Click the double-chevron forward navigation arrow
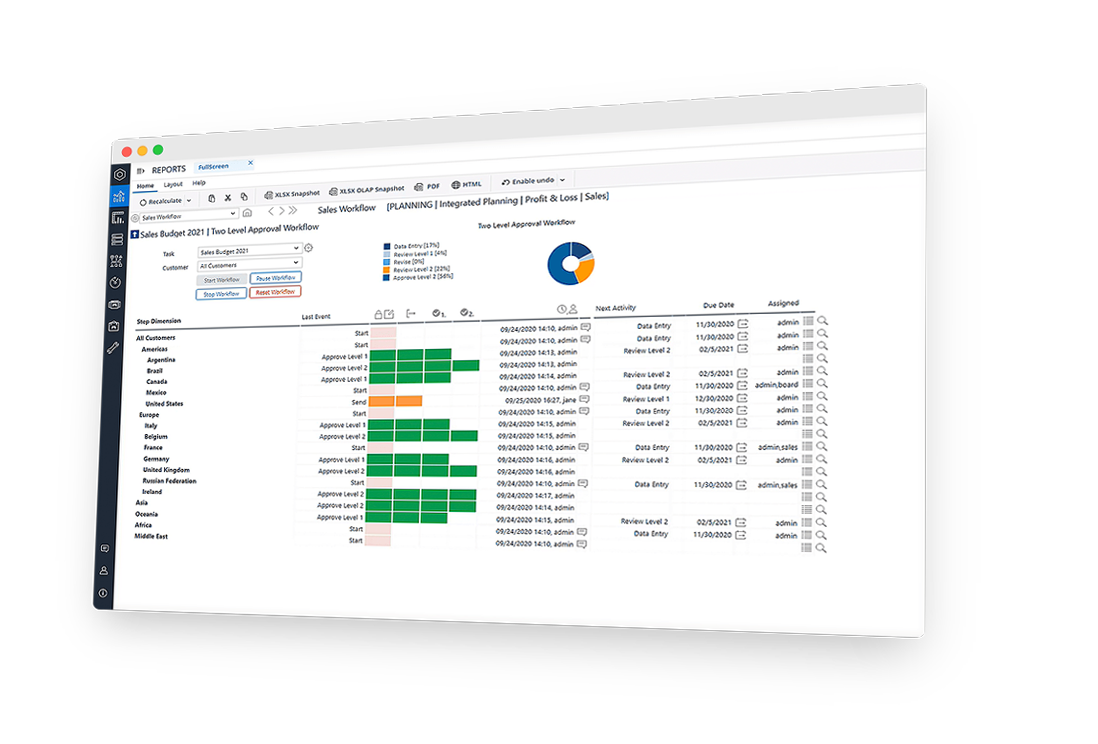 pyautogui.click(x=293, y=211)
